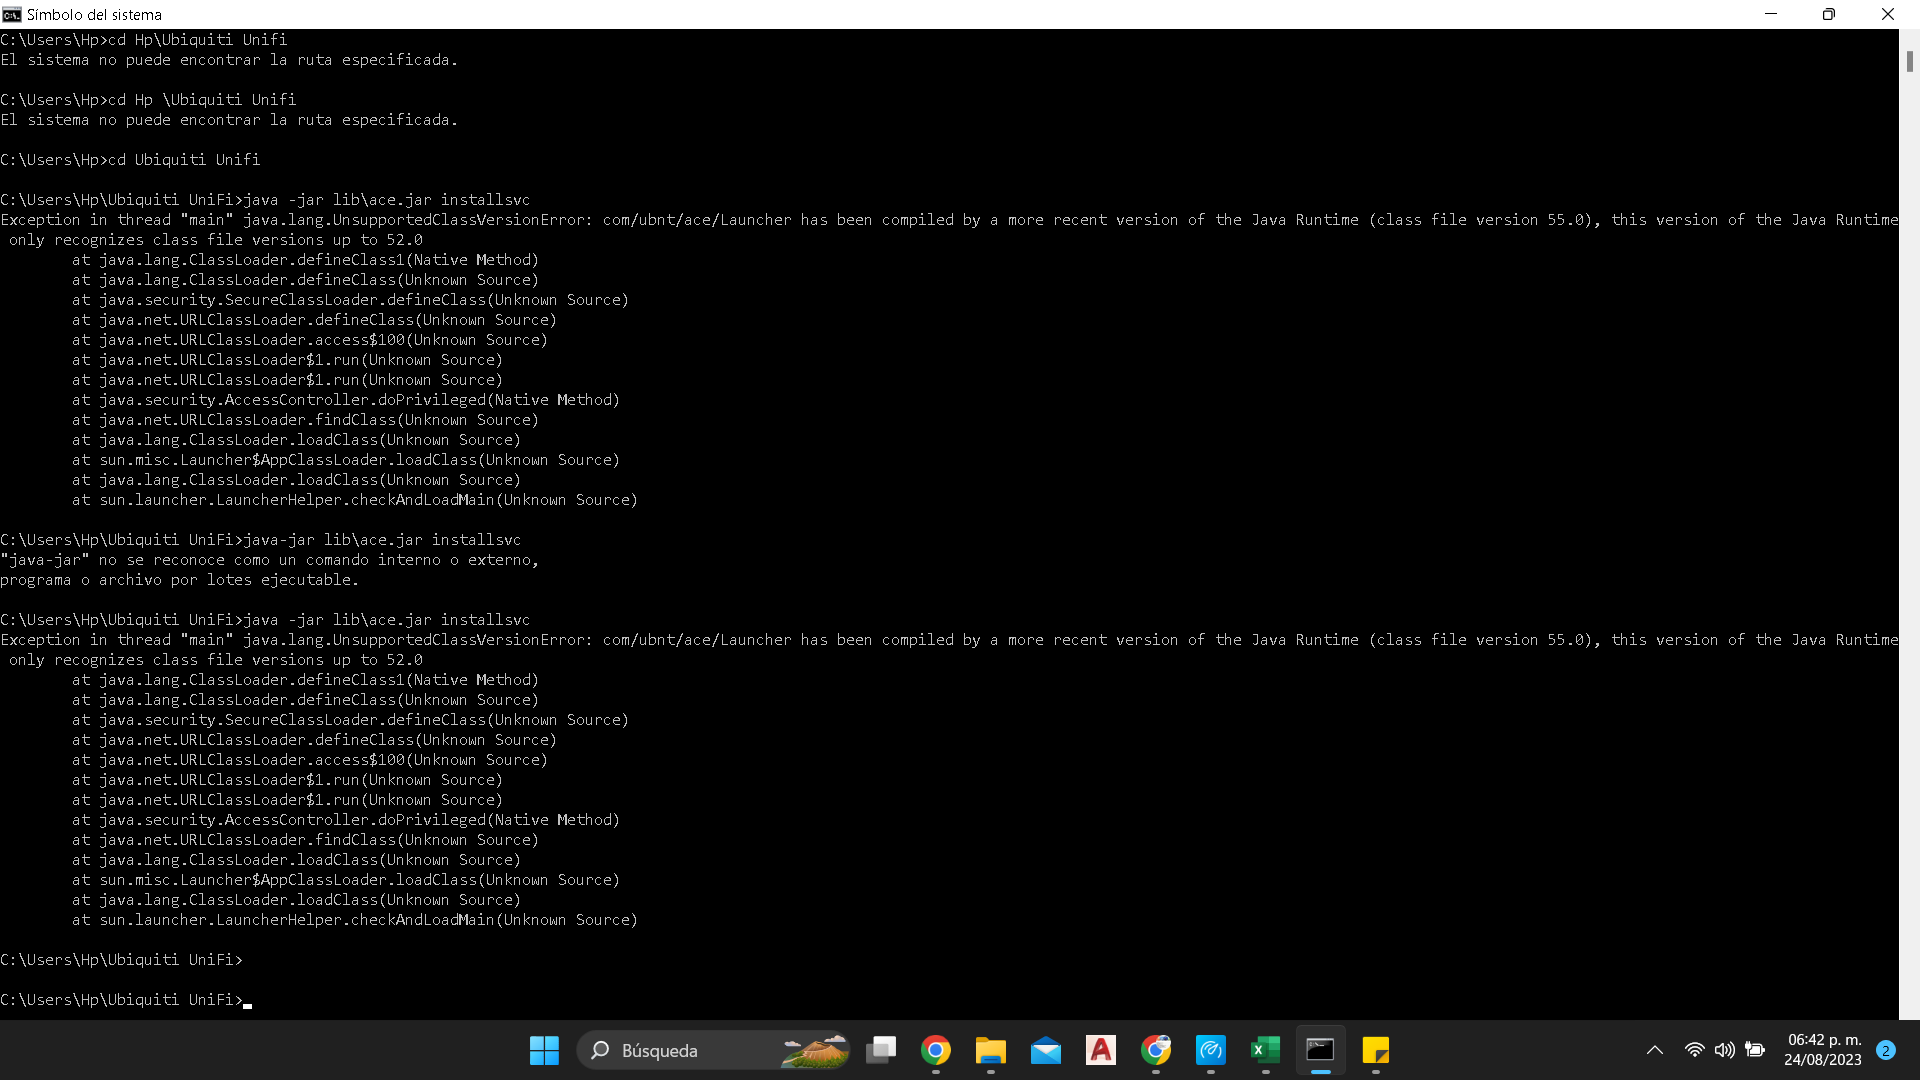Image resolution: width=1920 pixels, height=1080 pixels.
Task: Open File Explorer from the taskbar
Action: pyautogui.click(x=991, y=1050)
